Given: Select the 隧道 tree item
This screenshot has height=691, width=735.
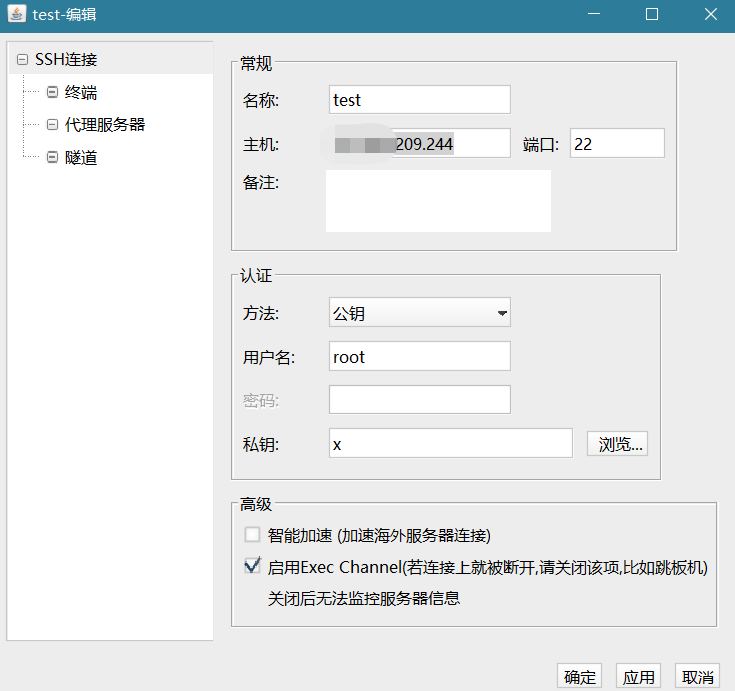Looking at the screenshot, I should click(81, 158).
